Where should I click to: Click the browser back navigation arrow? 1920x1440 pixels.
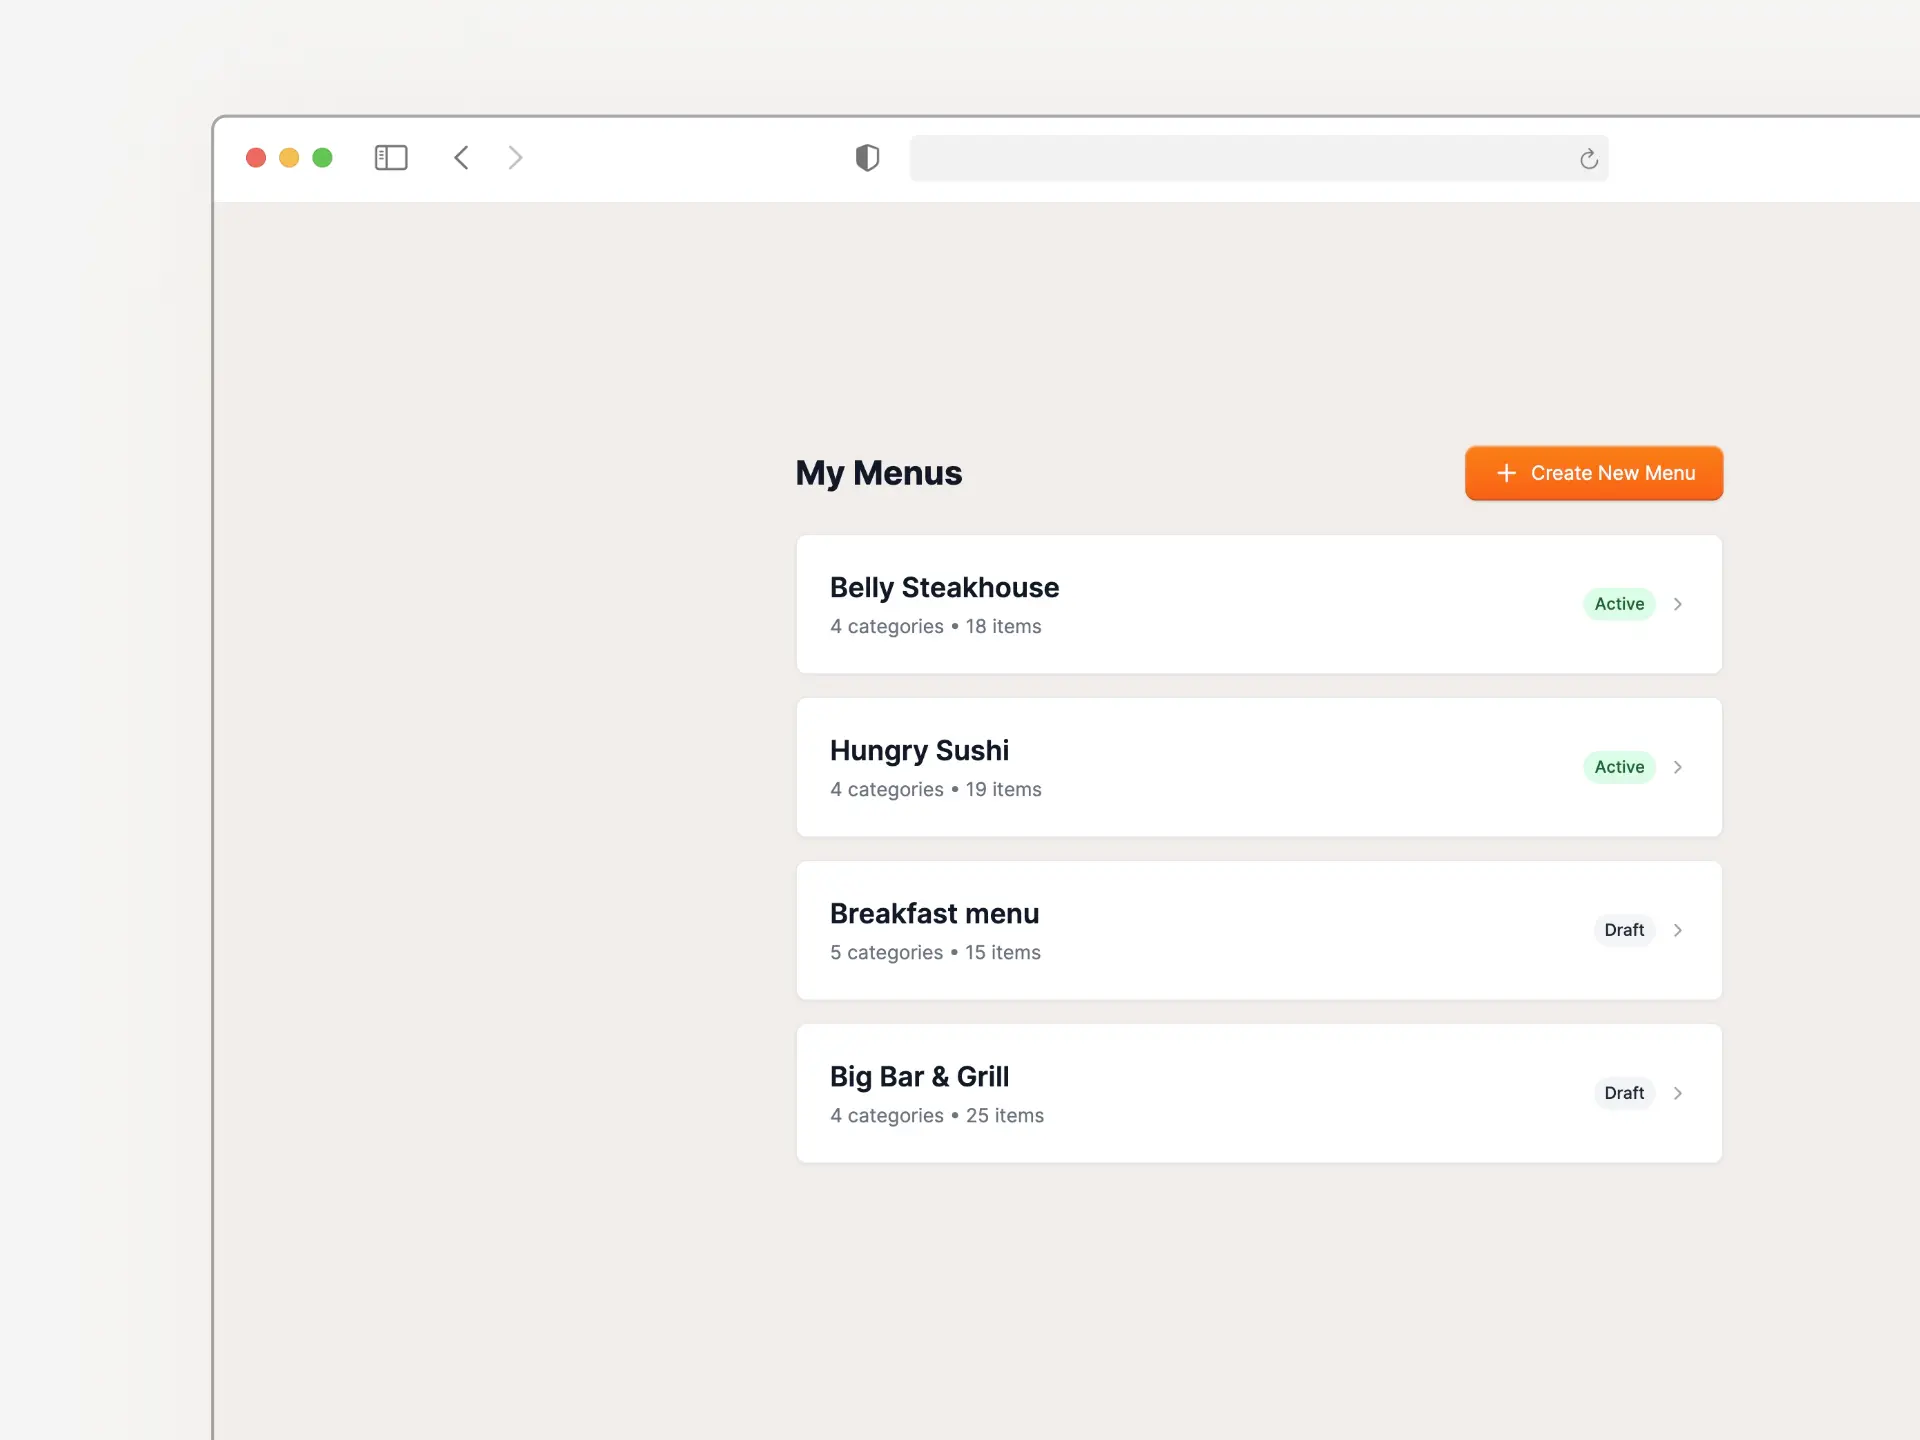tap(460, 157)
